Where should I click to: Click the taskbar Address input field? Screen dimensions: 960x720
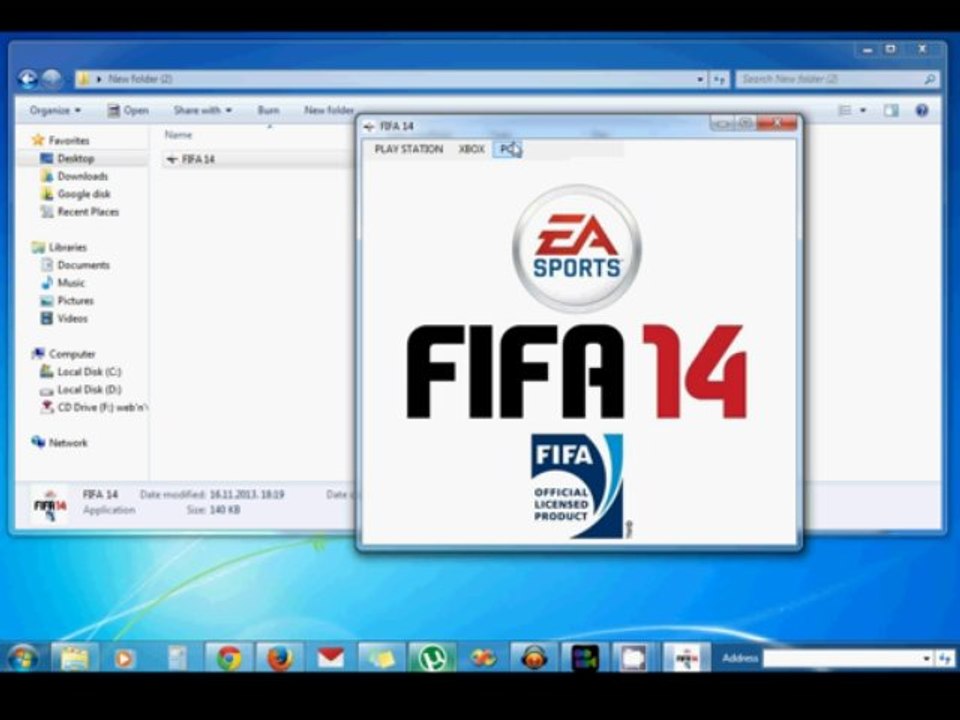click(841, 659)
